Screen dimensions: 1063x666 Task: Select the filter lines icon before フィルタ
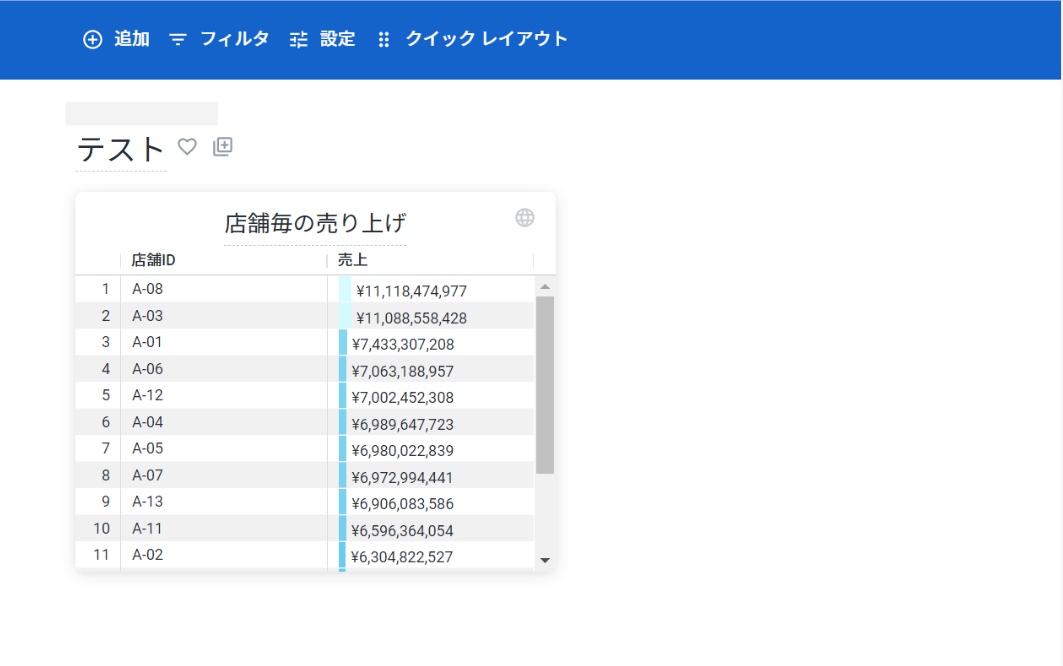(x=180, y=39)
